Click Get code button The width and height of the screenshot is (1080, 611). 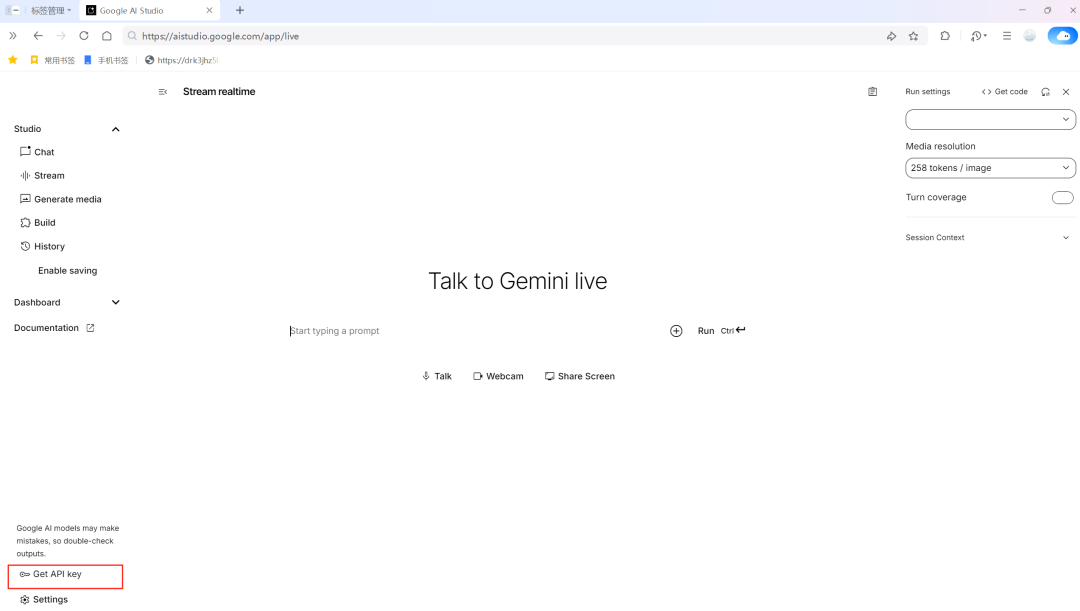[1004, 92]
